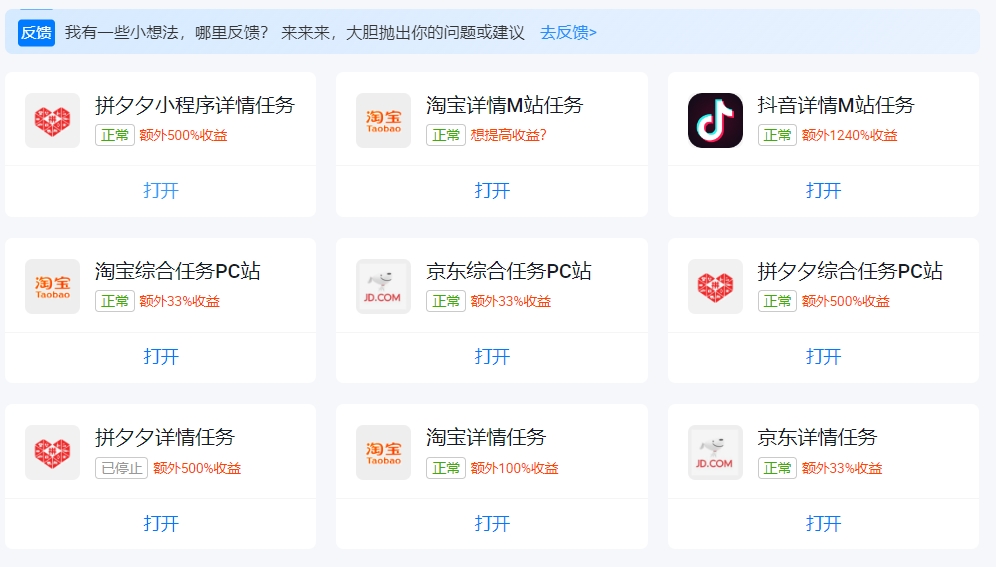The width and height of the screenshot is (996, 567).
Task: Open the 淘宝详情M站任务 card
Action: pyautogui.click(x=492, y=190)
